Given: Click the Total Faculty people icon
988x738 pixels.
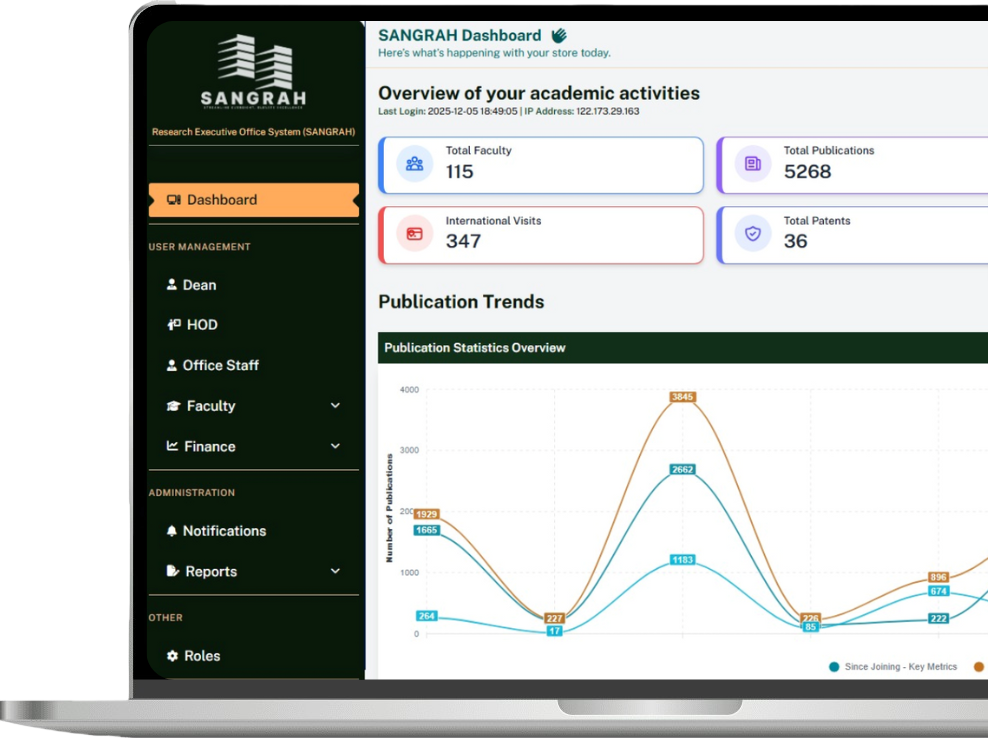Looking at the screenshot, I should tap(414, 164).
